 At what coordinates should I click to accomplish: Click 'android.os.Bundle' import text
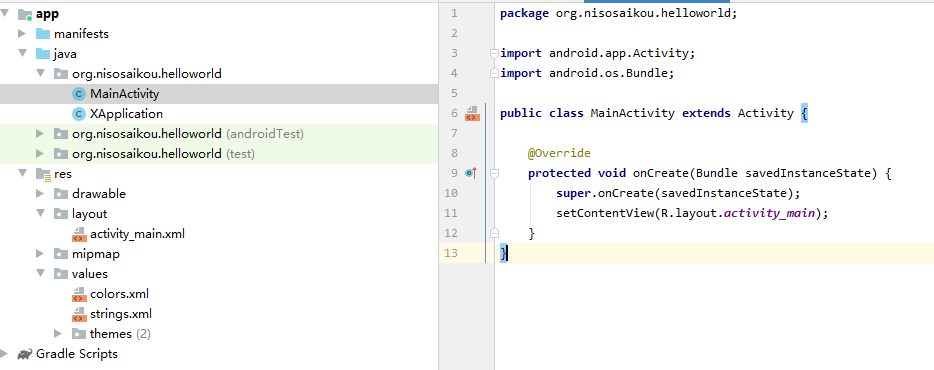(608, 73)
